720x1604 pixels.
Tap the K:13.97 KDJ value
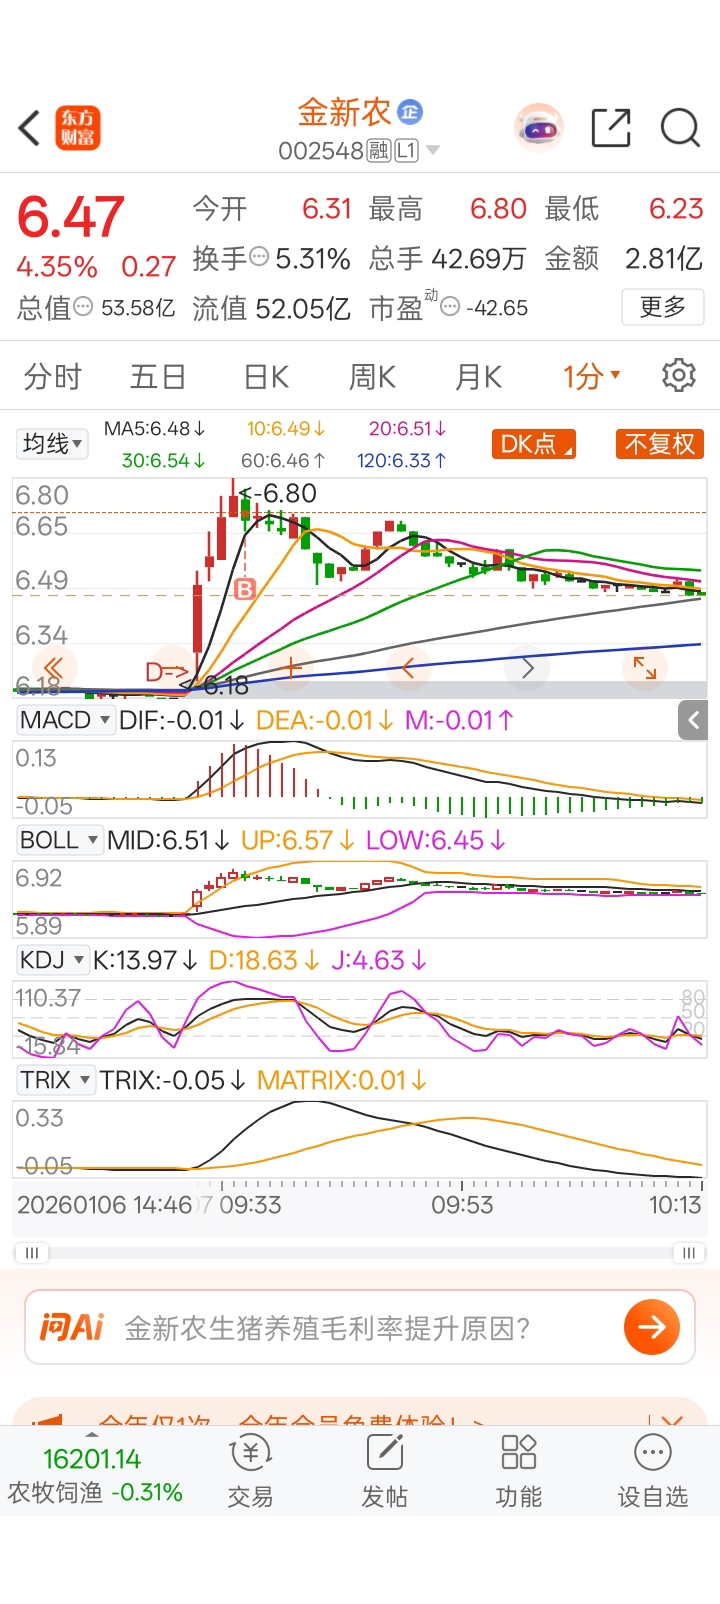point(146,960)
